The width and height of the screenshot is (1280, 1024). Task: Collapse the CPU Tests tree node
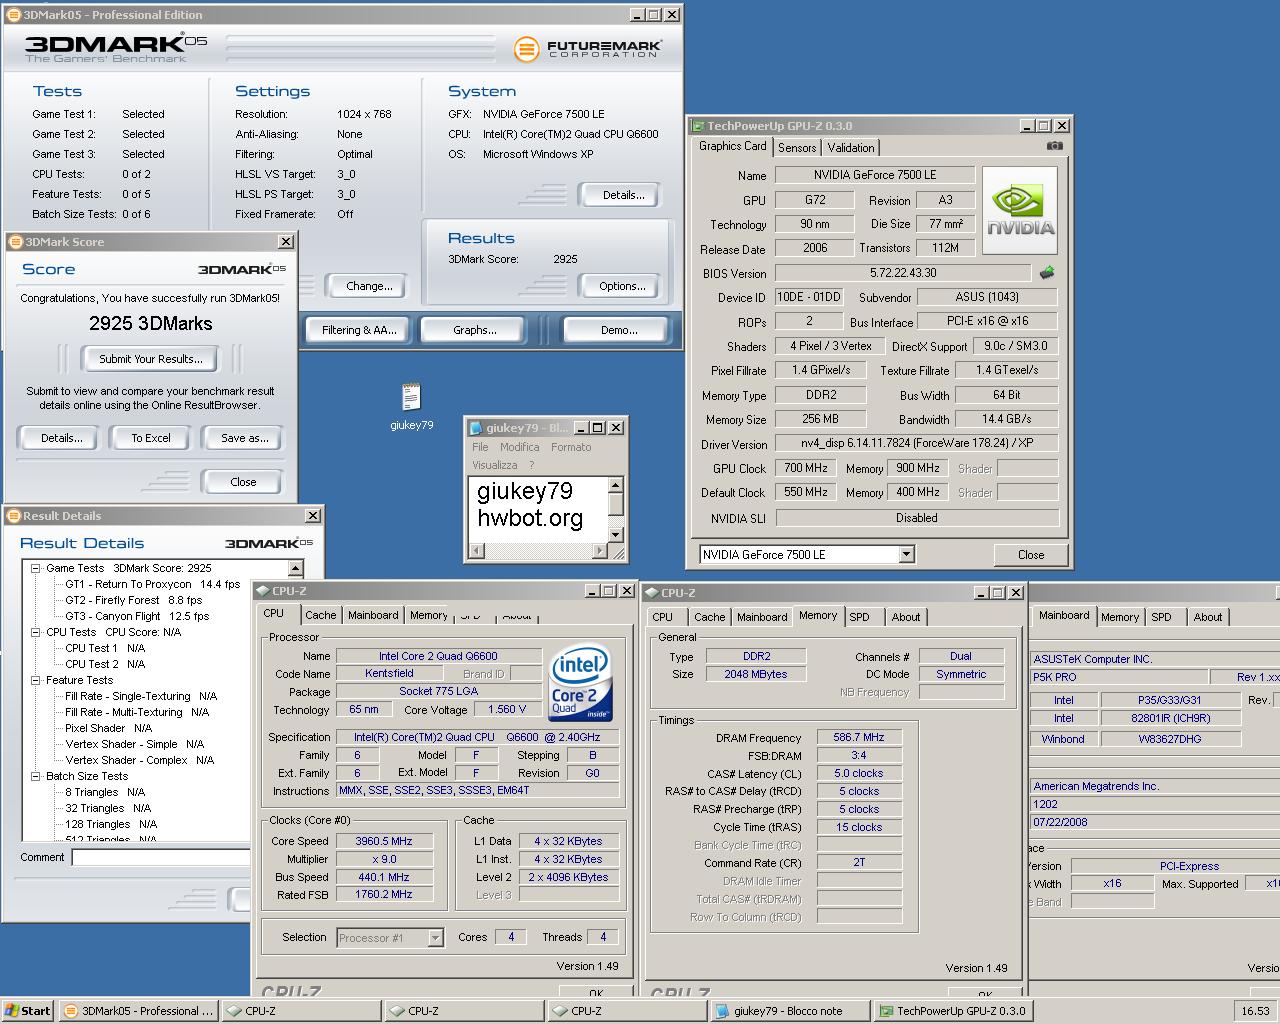[35, 632]
